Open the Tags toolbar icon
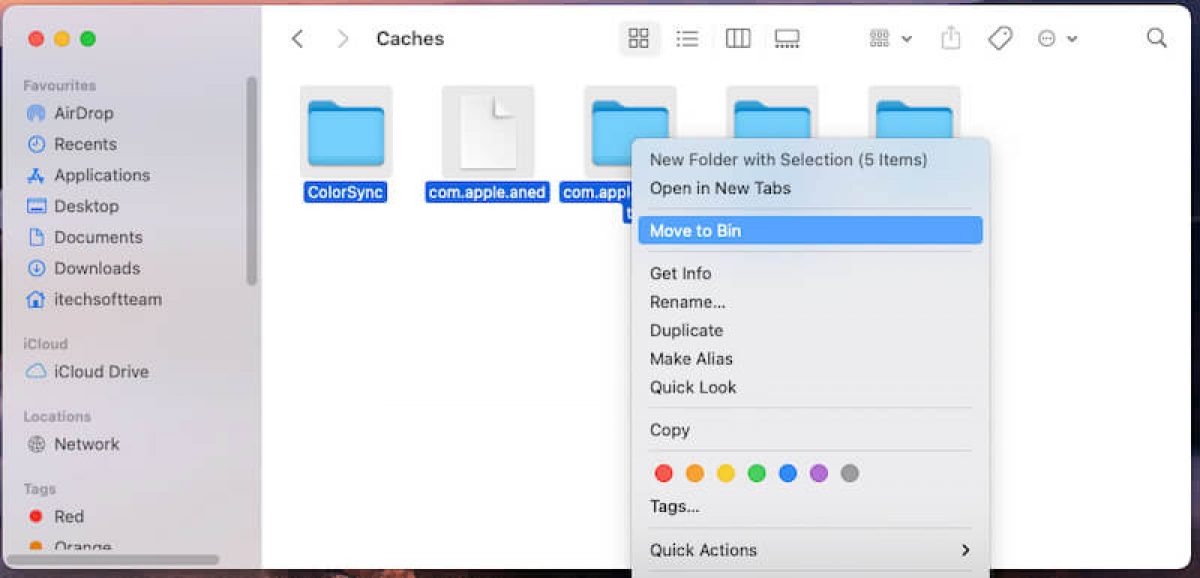The width and height of the screenshot is (1200, 578). (1000, 38)
